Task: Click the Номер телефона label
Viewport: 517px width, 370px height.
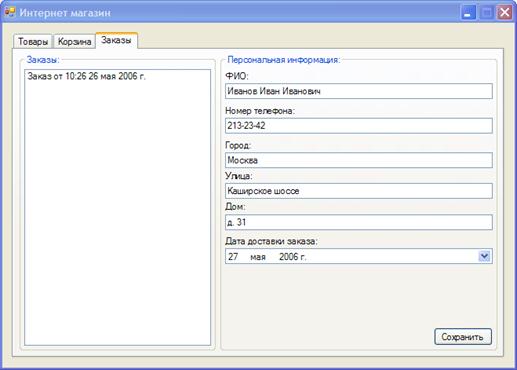Action: [260, 111]
